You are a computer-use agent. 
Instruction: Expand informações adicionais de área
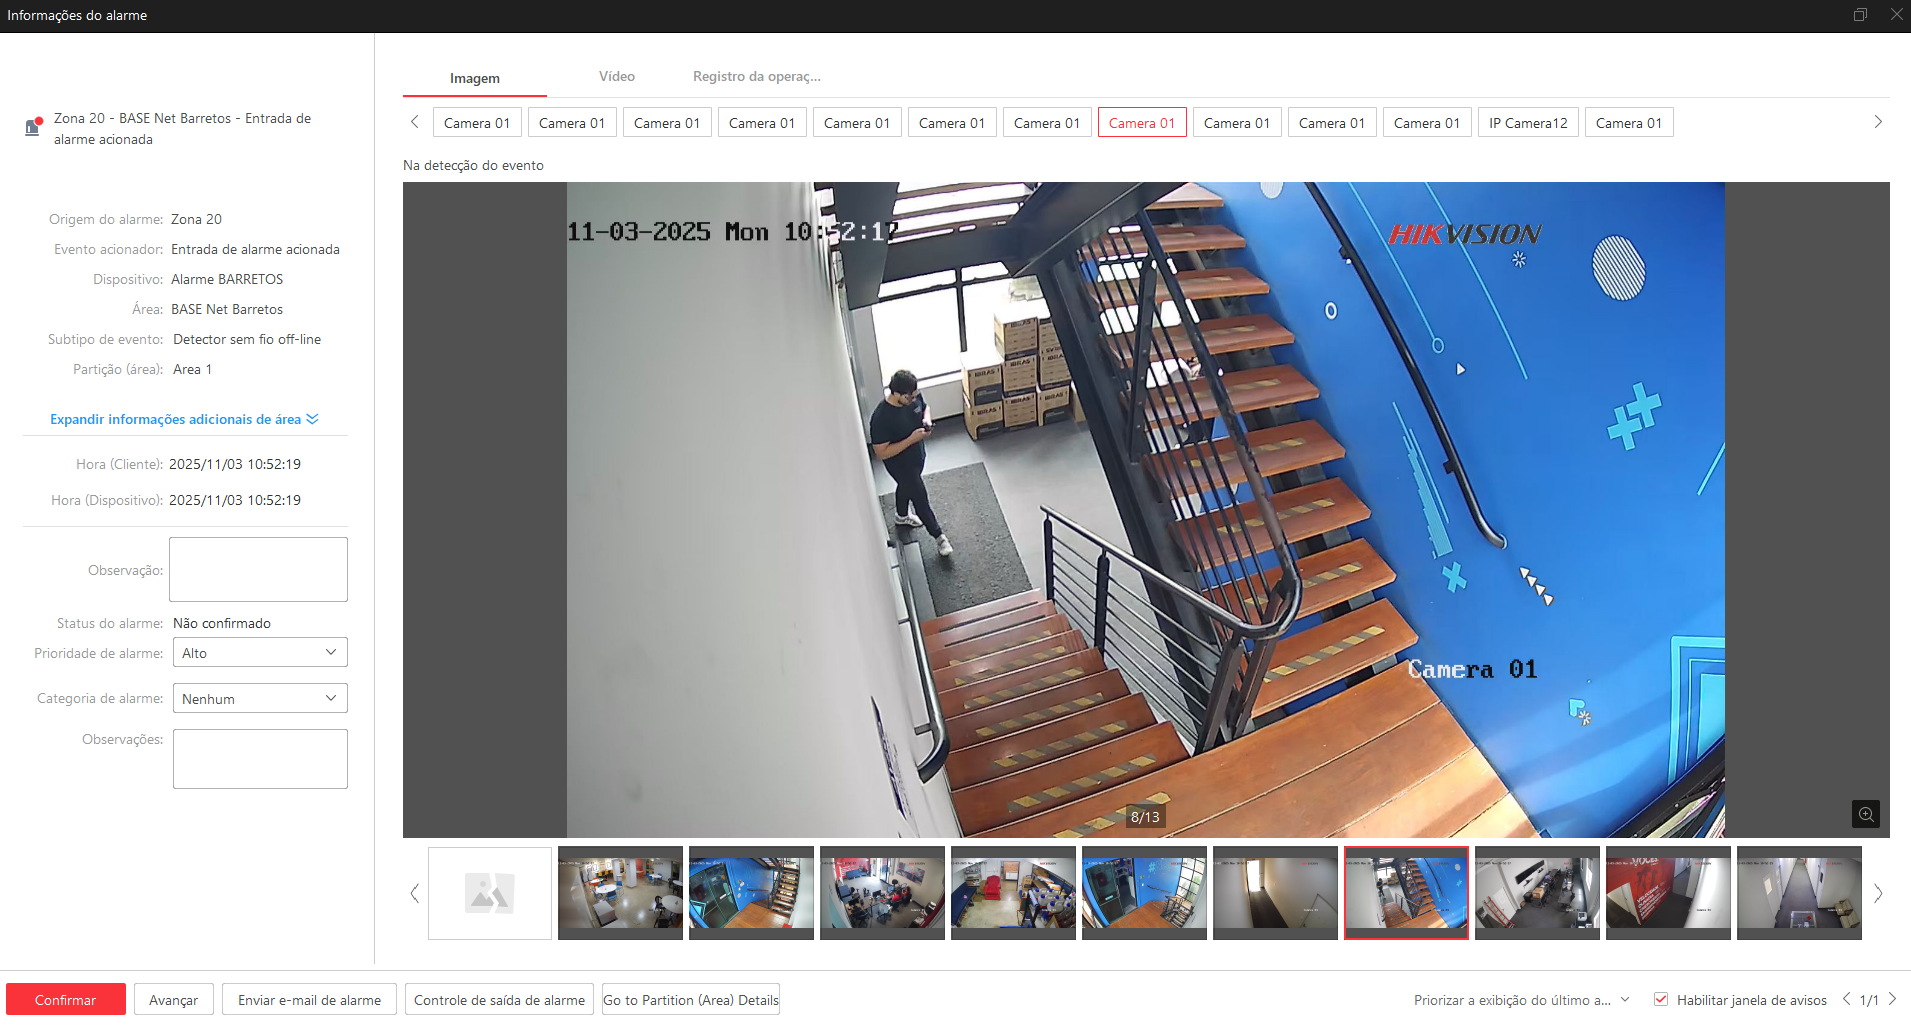[184, 419]
